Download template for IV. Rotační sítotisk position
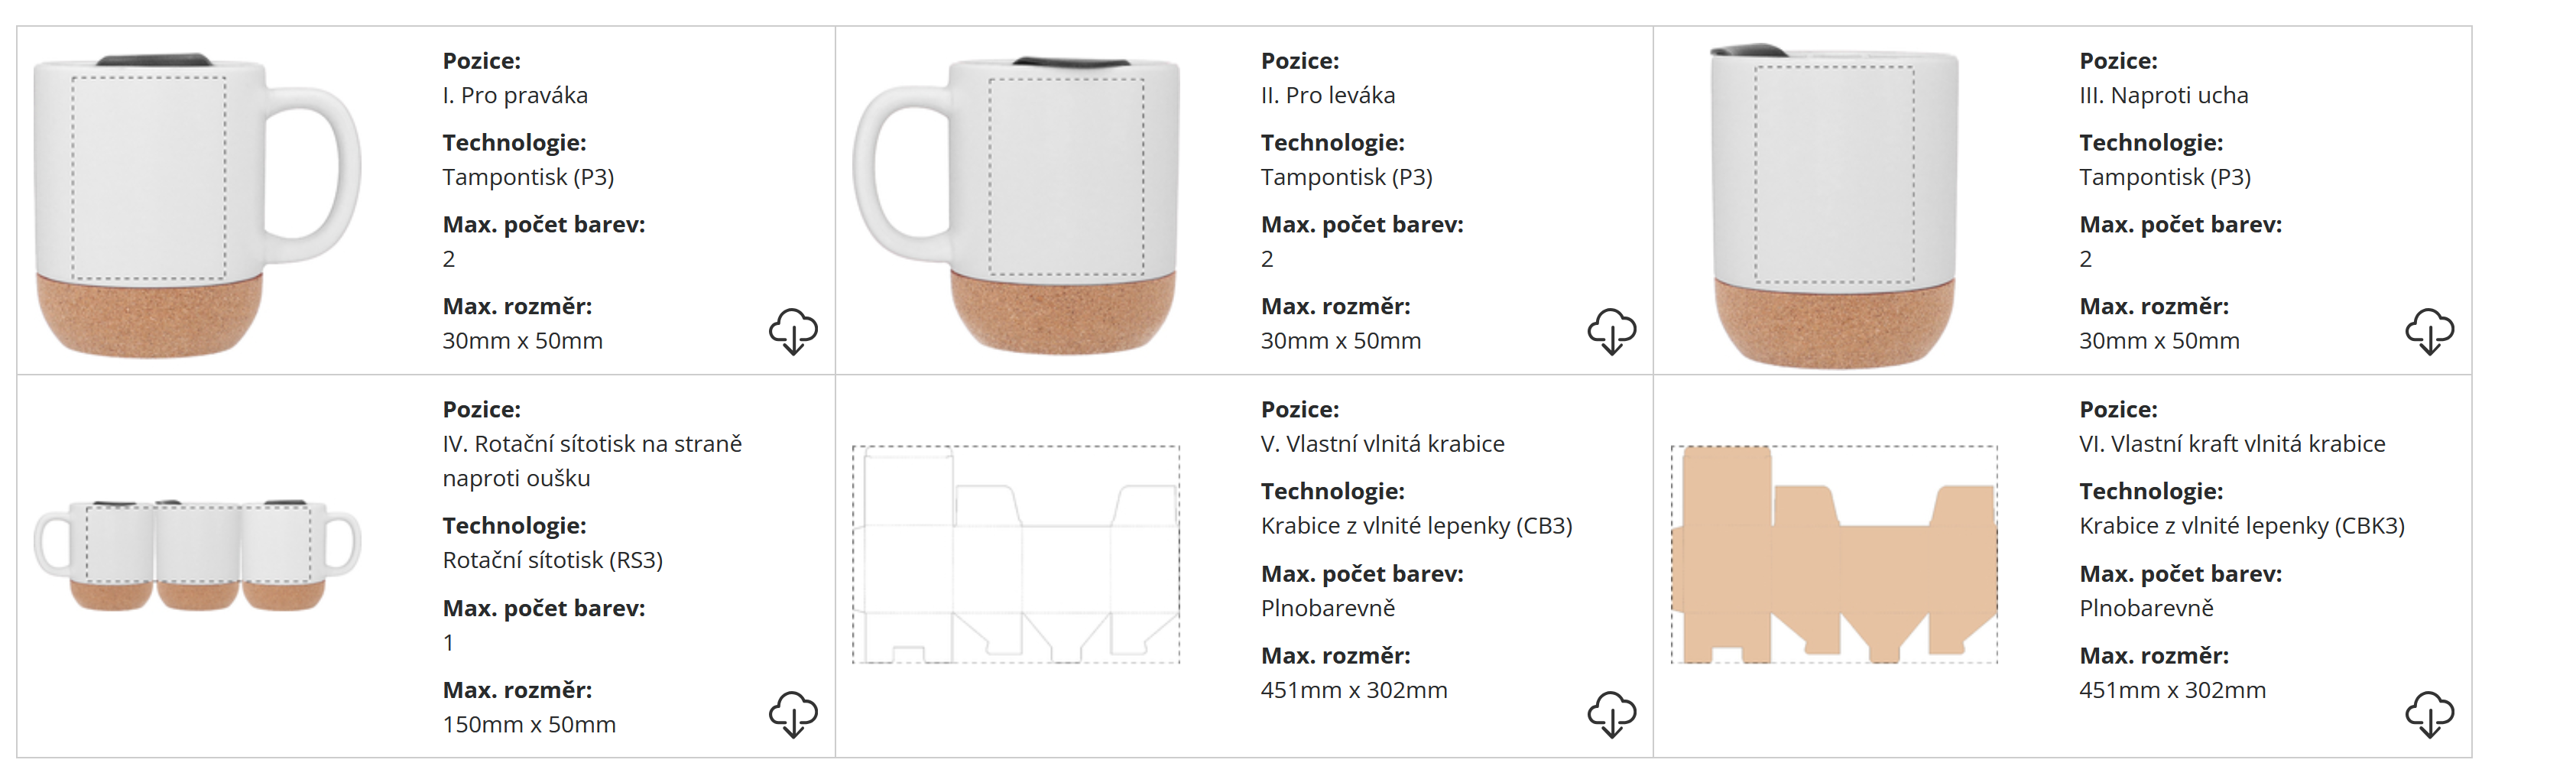The height and width of the screenshot is (776, 2576). click(x=793, y=714)
